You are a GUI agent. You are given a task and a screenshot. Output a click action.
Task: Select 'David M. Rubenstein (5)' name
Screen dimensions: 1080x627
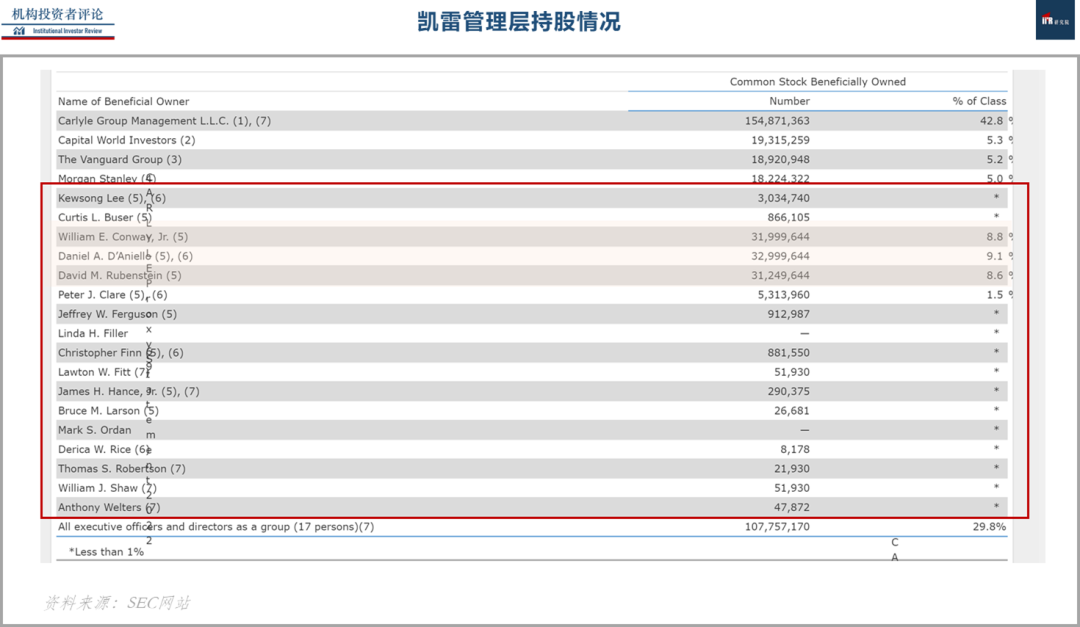(x=120, y=275)
